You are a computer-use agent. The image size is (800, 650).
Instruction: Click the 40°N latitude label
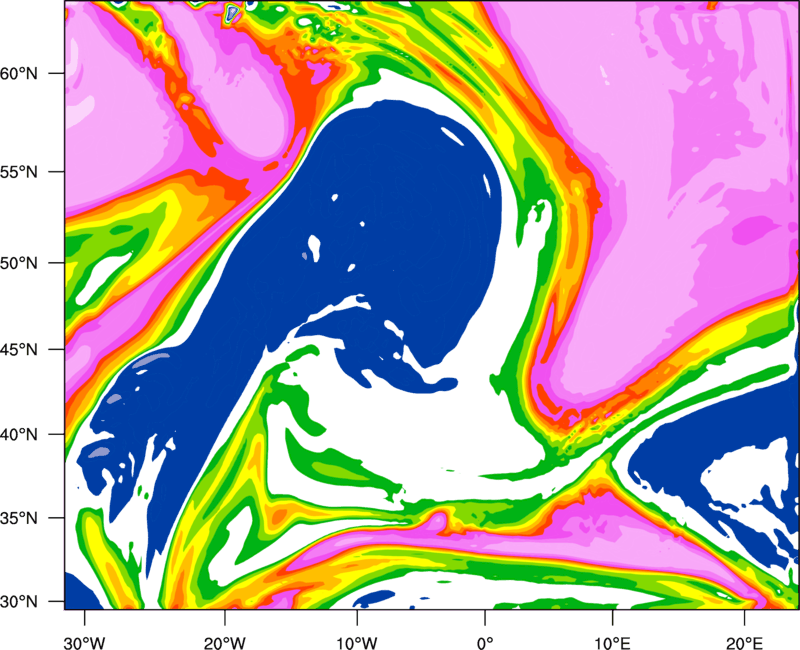coord(19,435)
